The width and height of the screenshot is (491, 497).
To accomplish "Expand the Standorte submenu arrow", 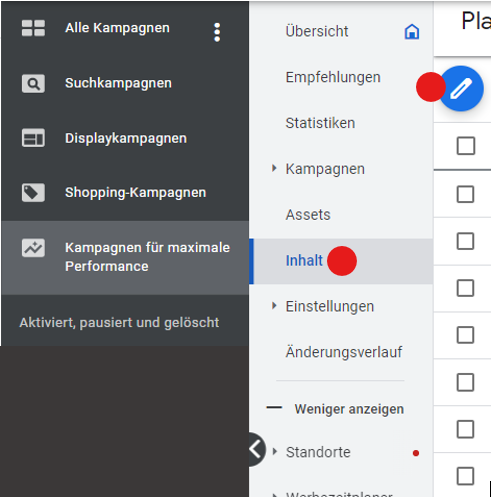I will (274, 452).
